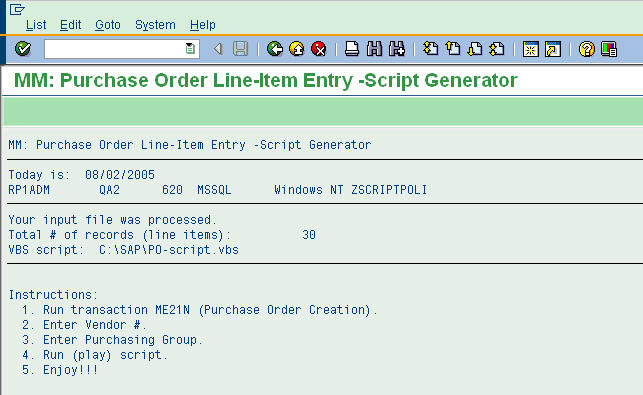
Task: Click the Find Next binoculars icon
Action: 397,49
